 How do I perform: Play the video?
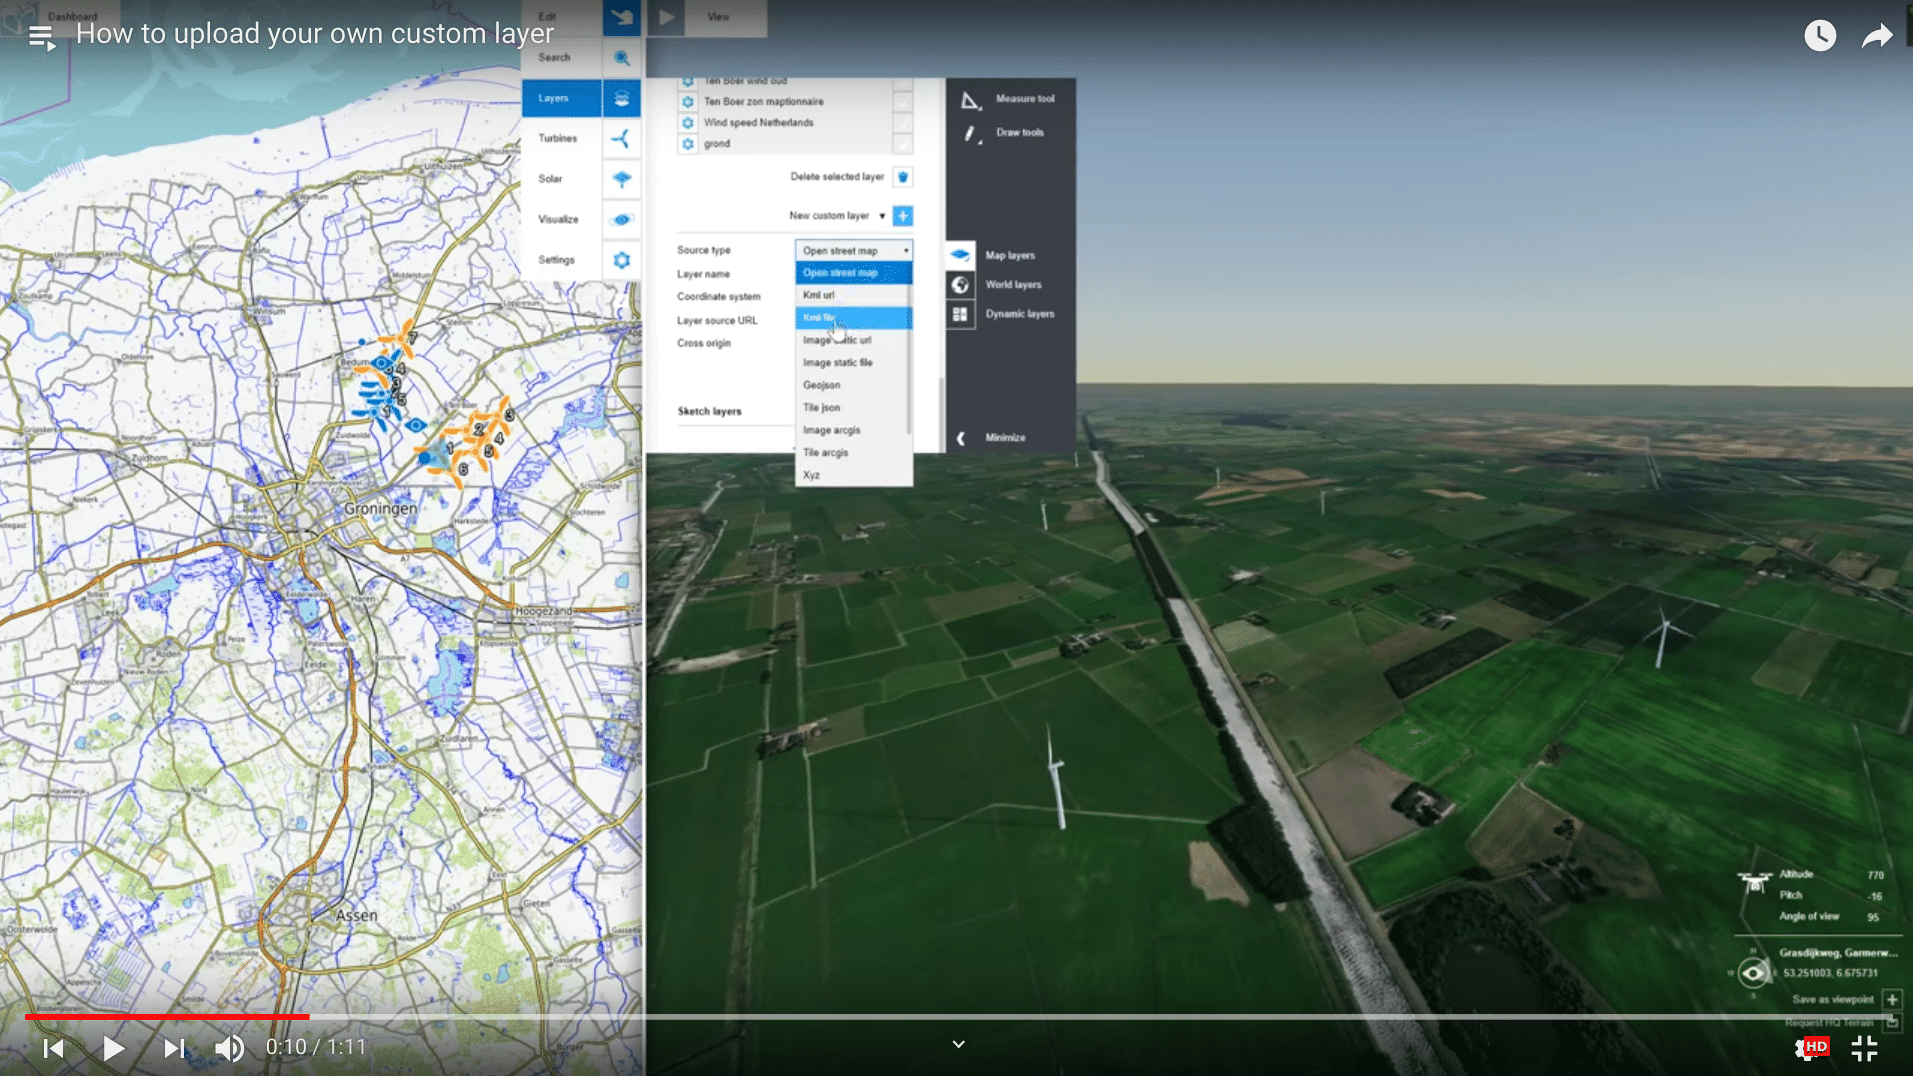113,1048
